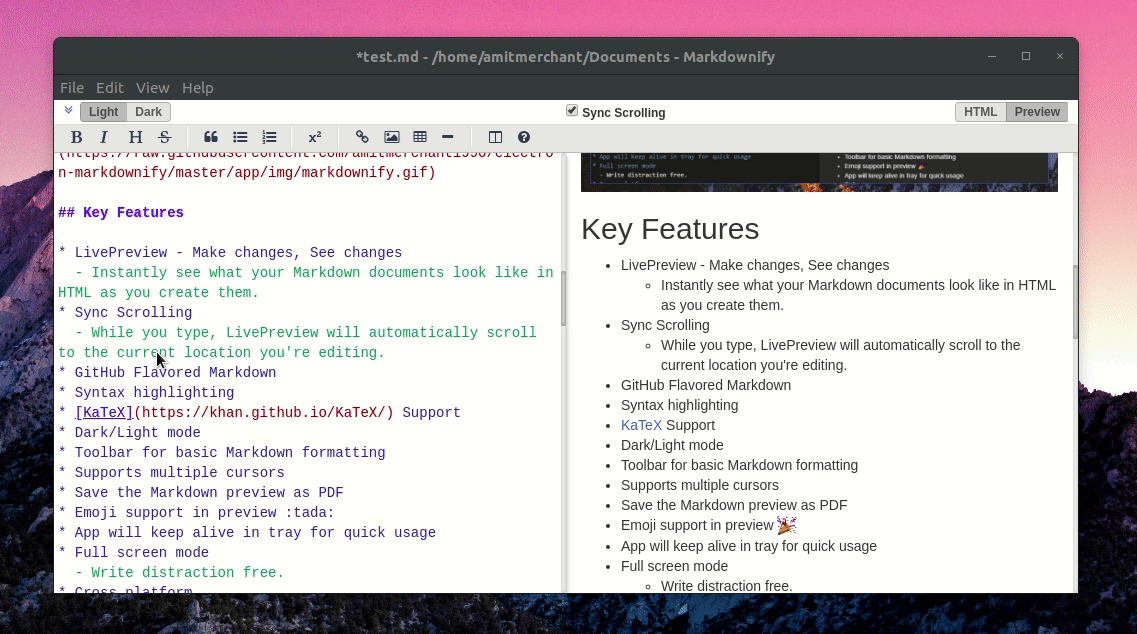1137x634 pixels.
Task: Insert a numbered list
Action: click(x=269, y=137)
